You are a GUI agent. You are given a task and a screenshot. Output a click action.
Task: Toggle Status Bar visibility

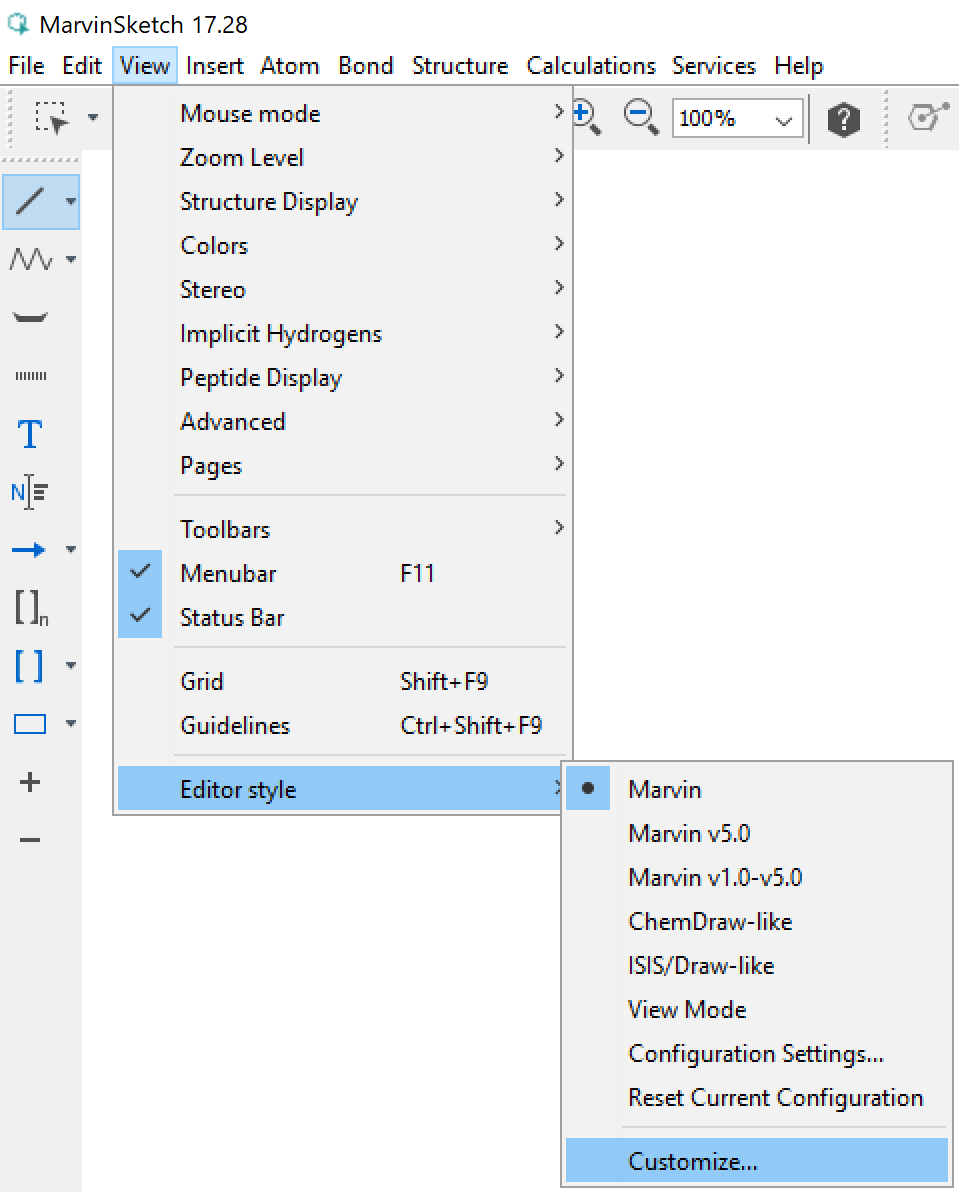point(232,618)
